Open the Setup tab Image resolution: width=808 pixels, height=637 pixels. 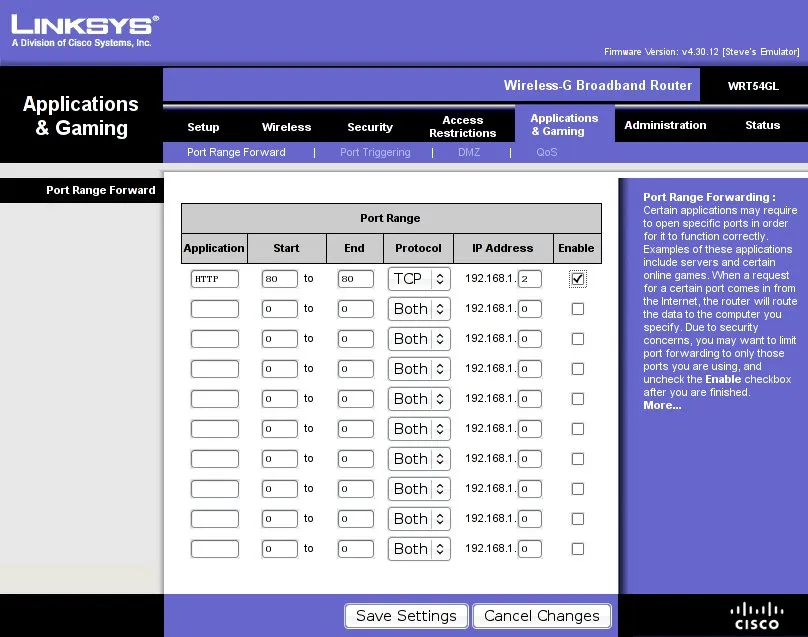(203, 127)
